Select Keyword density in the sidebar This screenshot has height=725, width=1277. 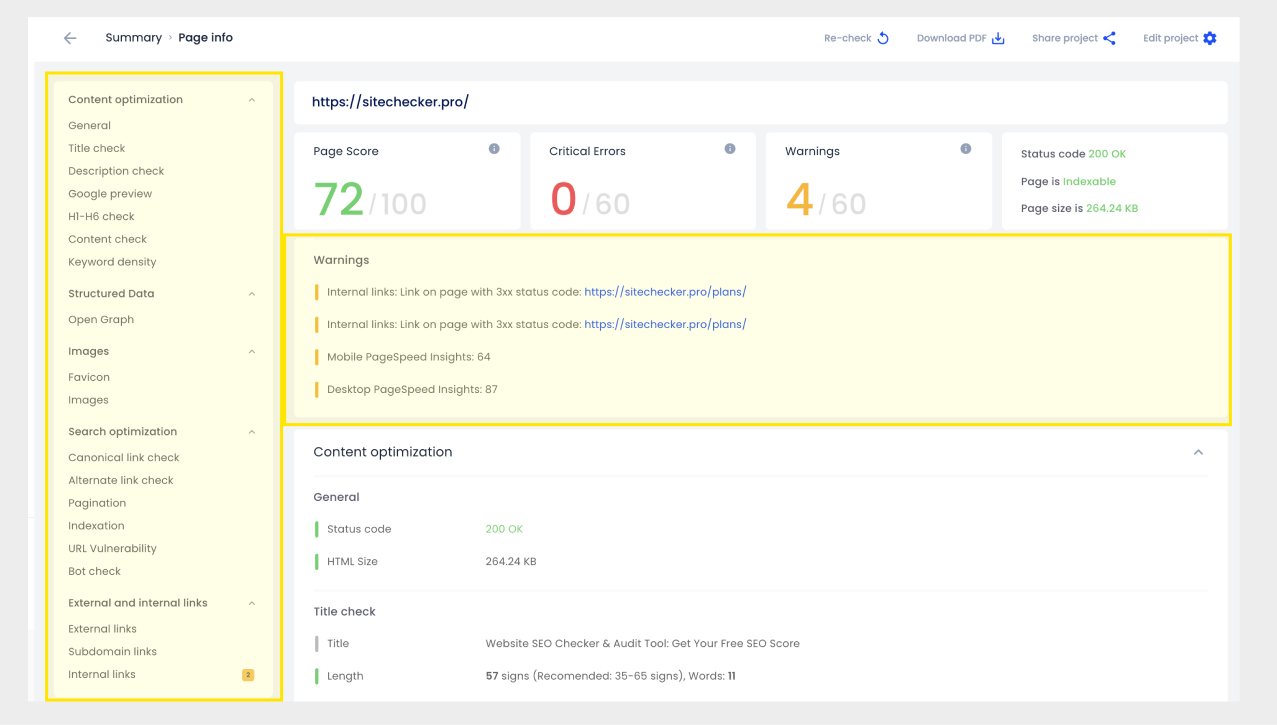pyautogui.click(x=112, y=262)
